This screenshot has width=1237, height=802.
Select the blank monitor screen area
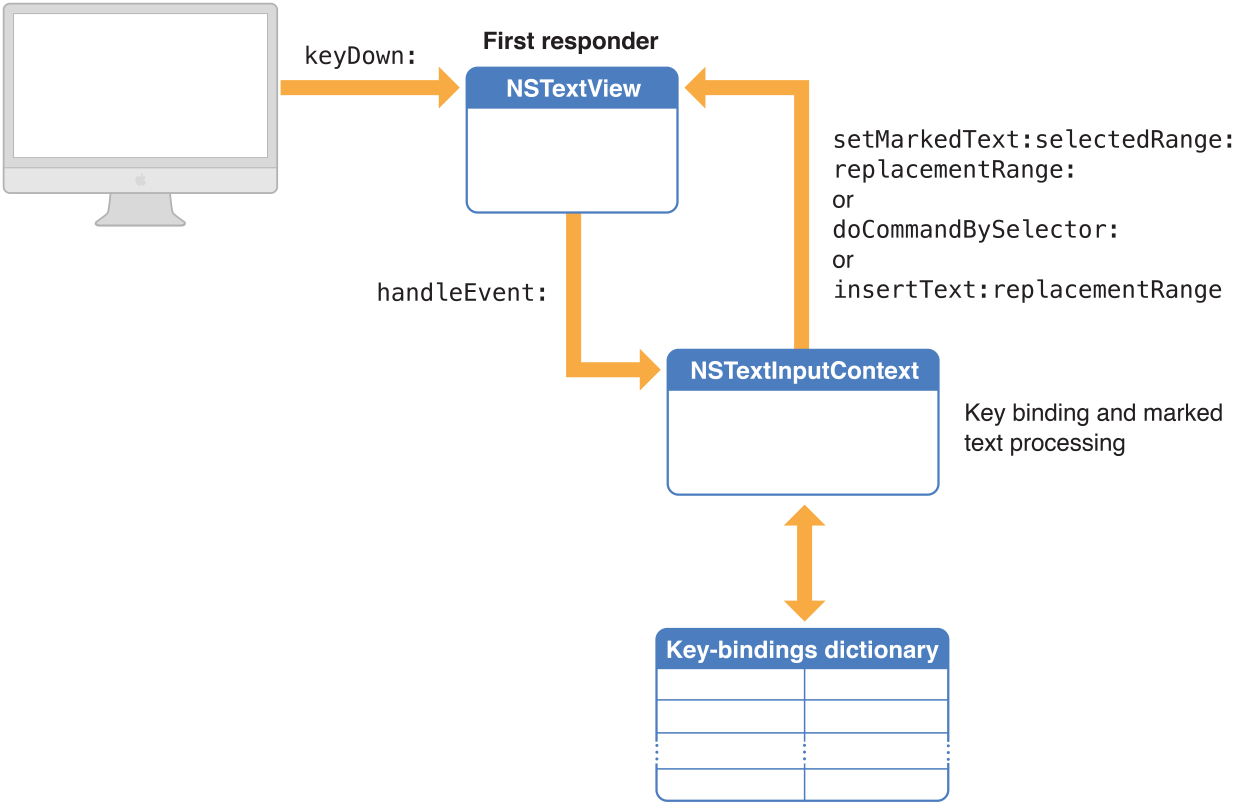pyautogui.click(x=140, y=85)
